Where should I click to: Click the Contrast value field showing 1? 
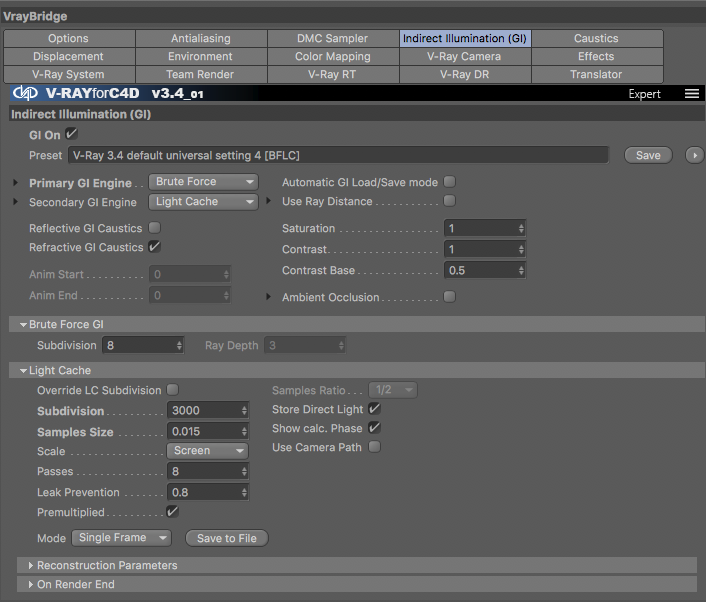pyautogui.click(x=484, y=249)
